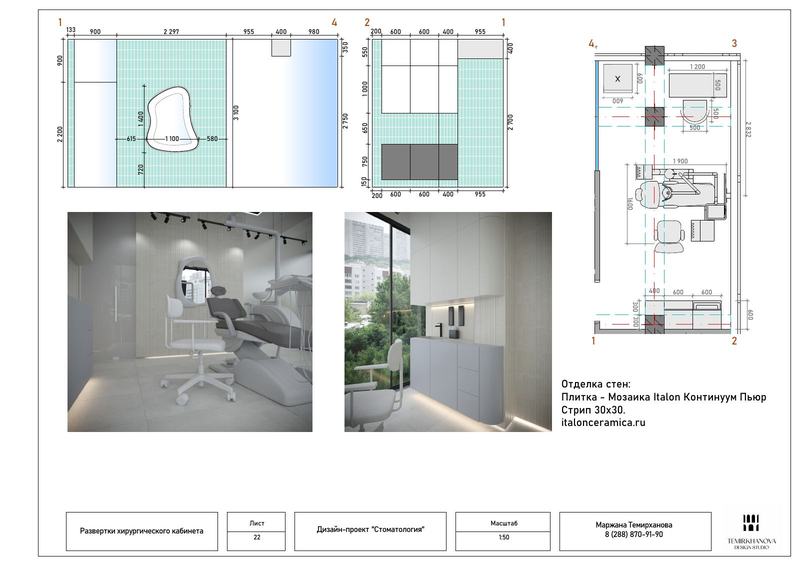Click the 'Дизайн-проект "Стоматология"' title box
The image size is (800, 566).
(x=370, y=531)
